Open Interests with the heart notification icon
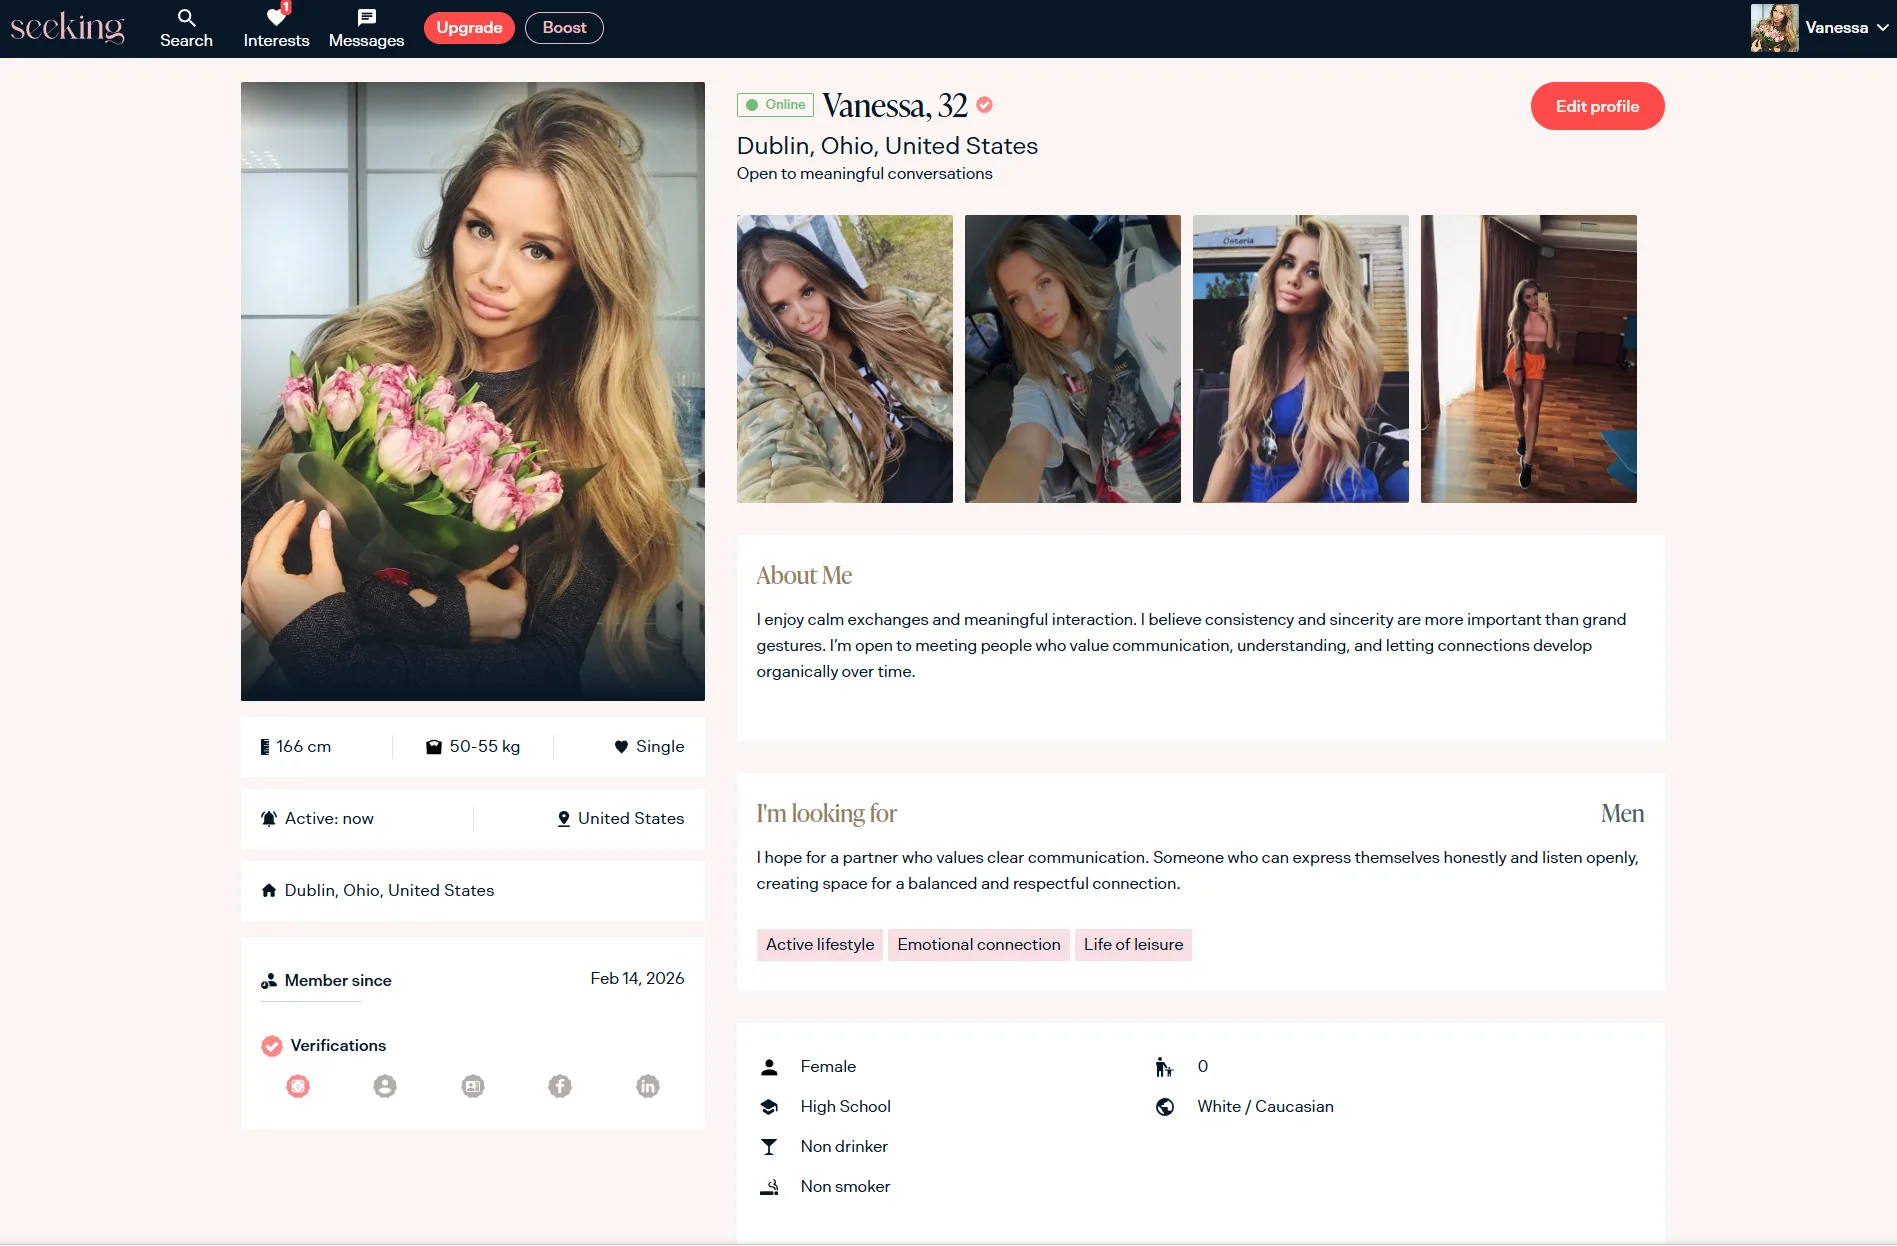The image size is (1897, 1246). [276, 28]
